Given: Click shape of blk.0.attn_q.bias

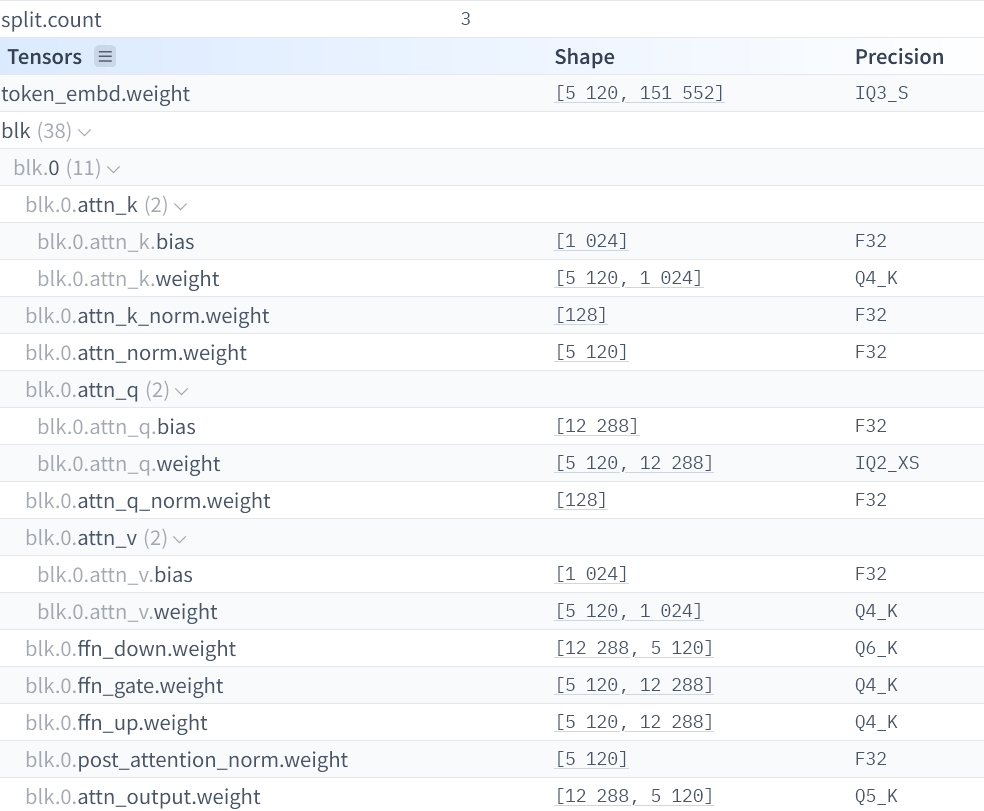Looking at the screenshot, I should (x=596, y=427).
